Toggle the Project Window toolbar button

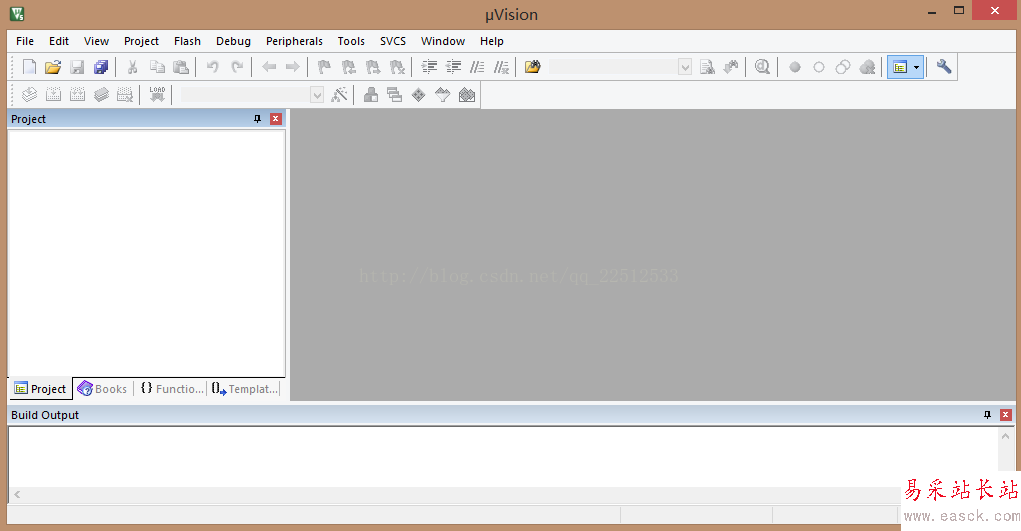900,67
